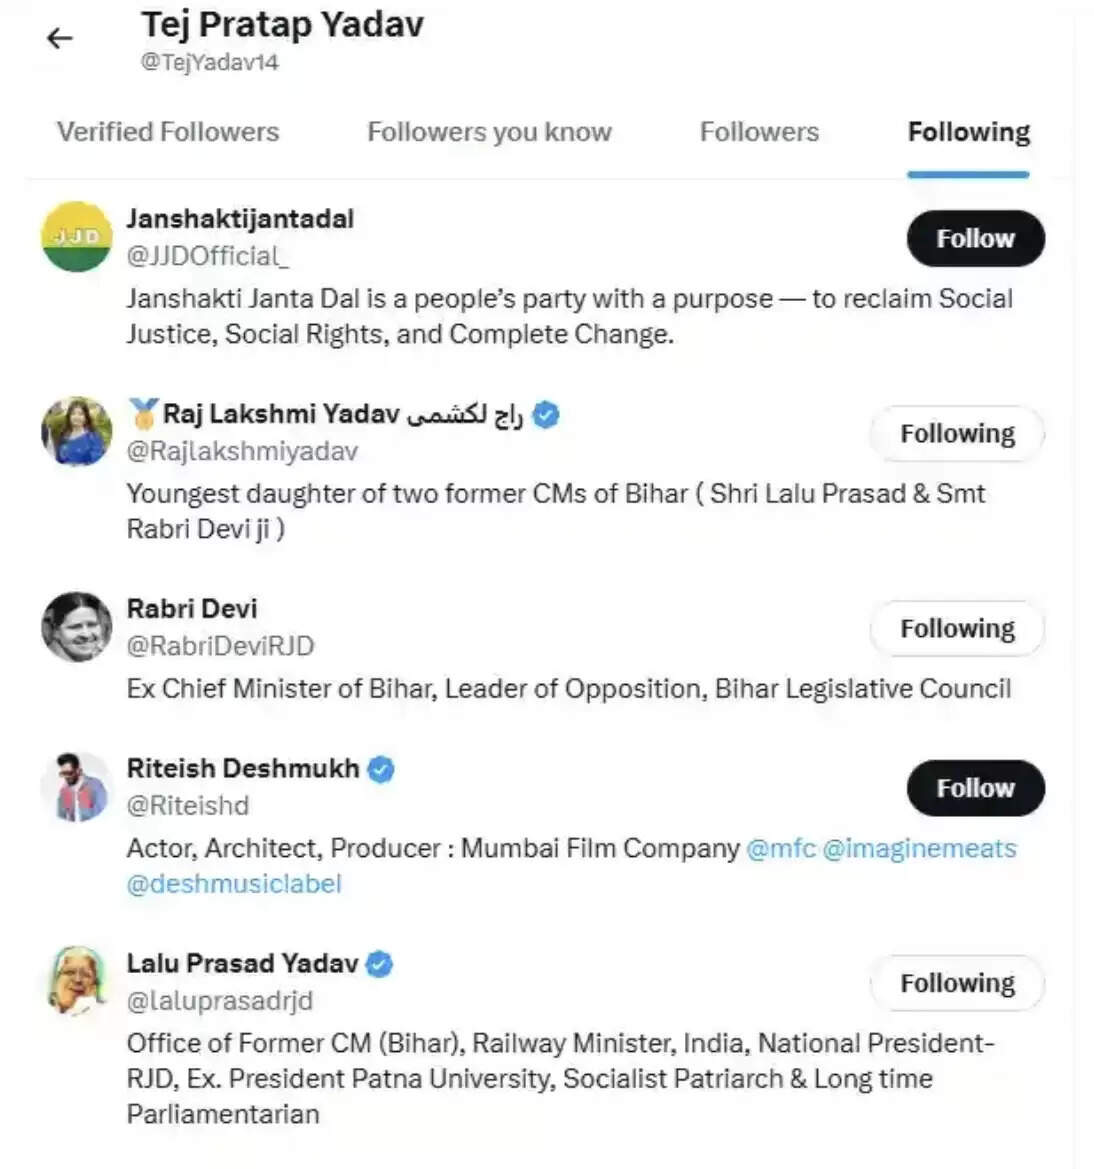The image size is (1094, 1169).
Task: Click Raj Lakshmi Yadav's blue verified badge
Action: coord(546,414)
